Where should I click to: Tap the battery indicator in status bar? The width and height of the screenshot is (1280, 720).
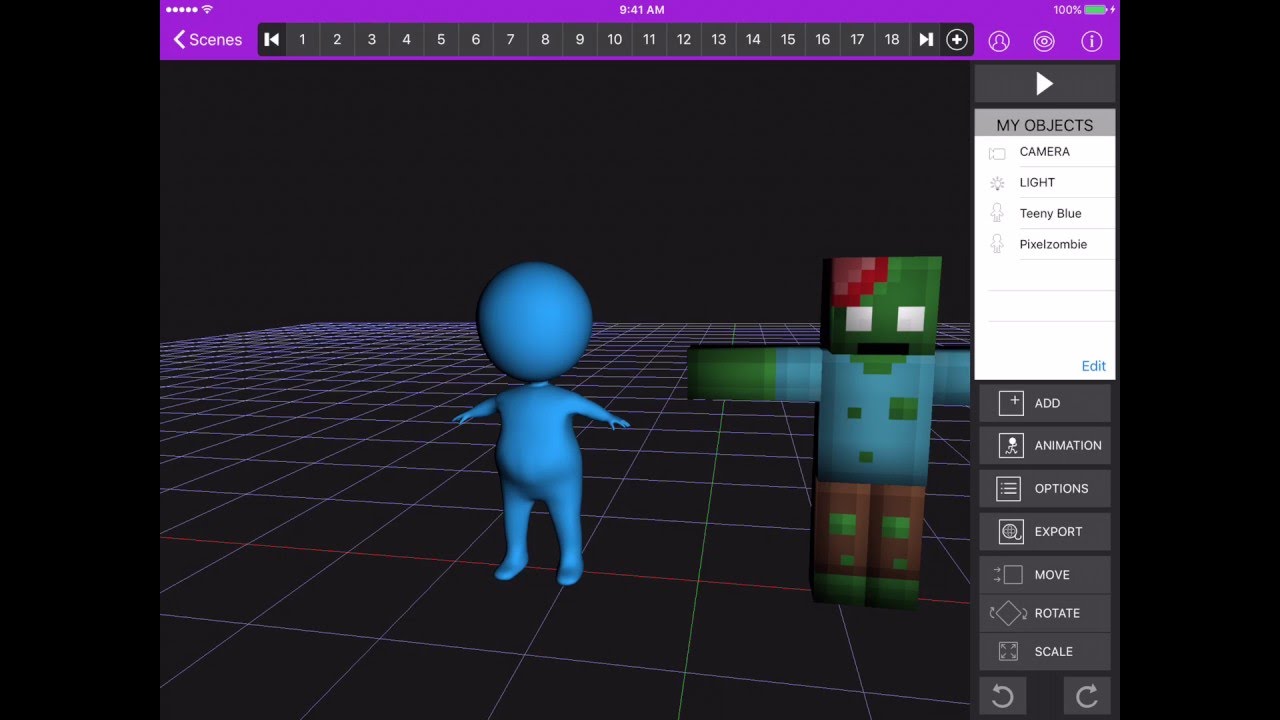pos(1096,9)
